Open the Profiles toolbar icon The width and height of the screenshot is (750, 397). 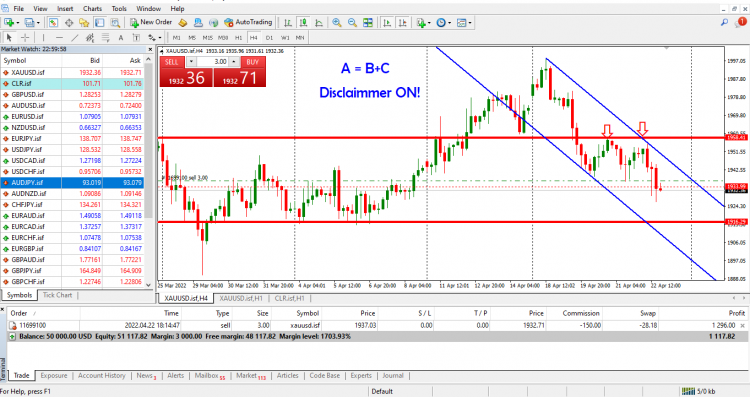coord(30,22)
